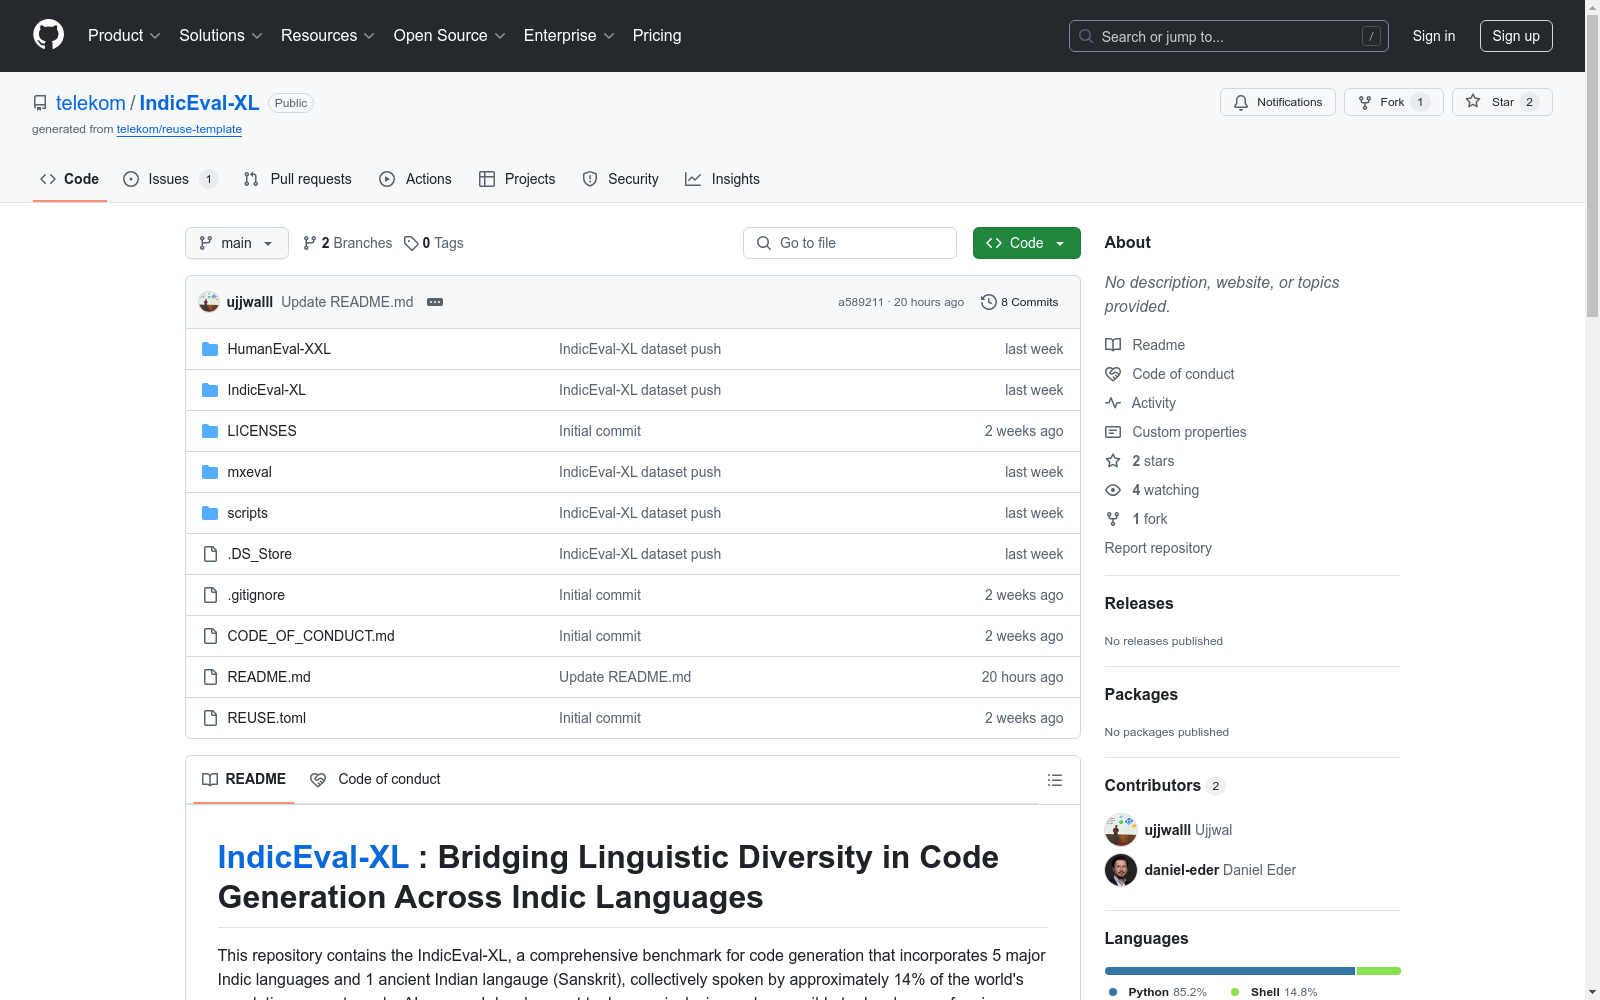Click the branches icon beside 2 Branches

(x=310, y=243)
